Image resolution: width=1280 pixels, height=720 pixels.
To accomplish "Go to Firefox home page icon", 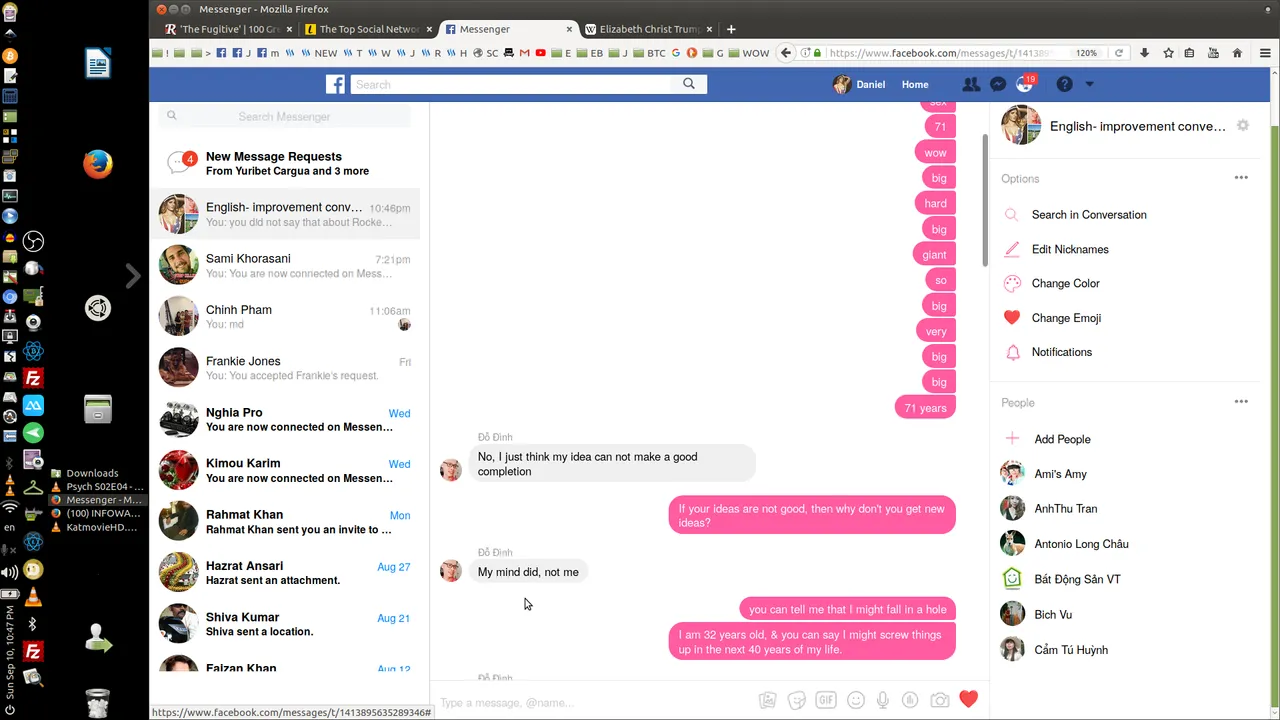I will click(x=1237, y=53).
